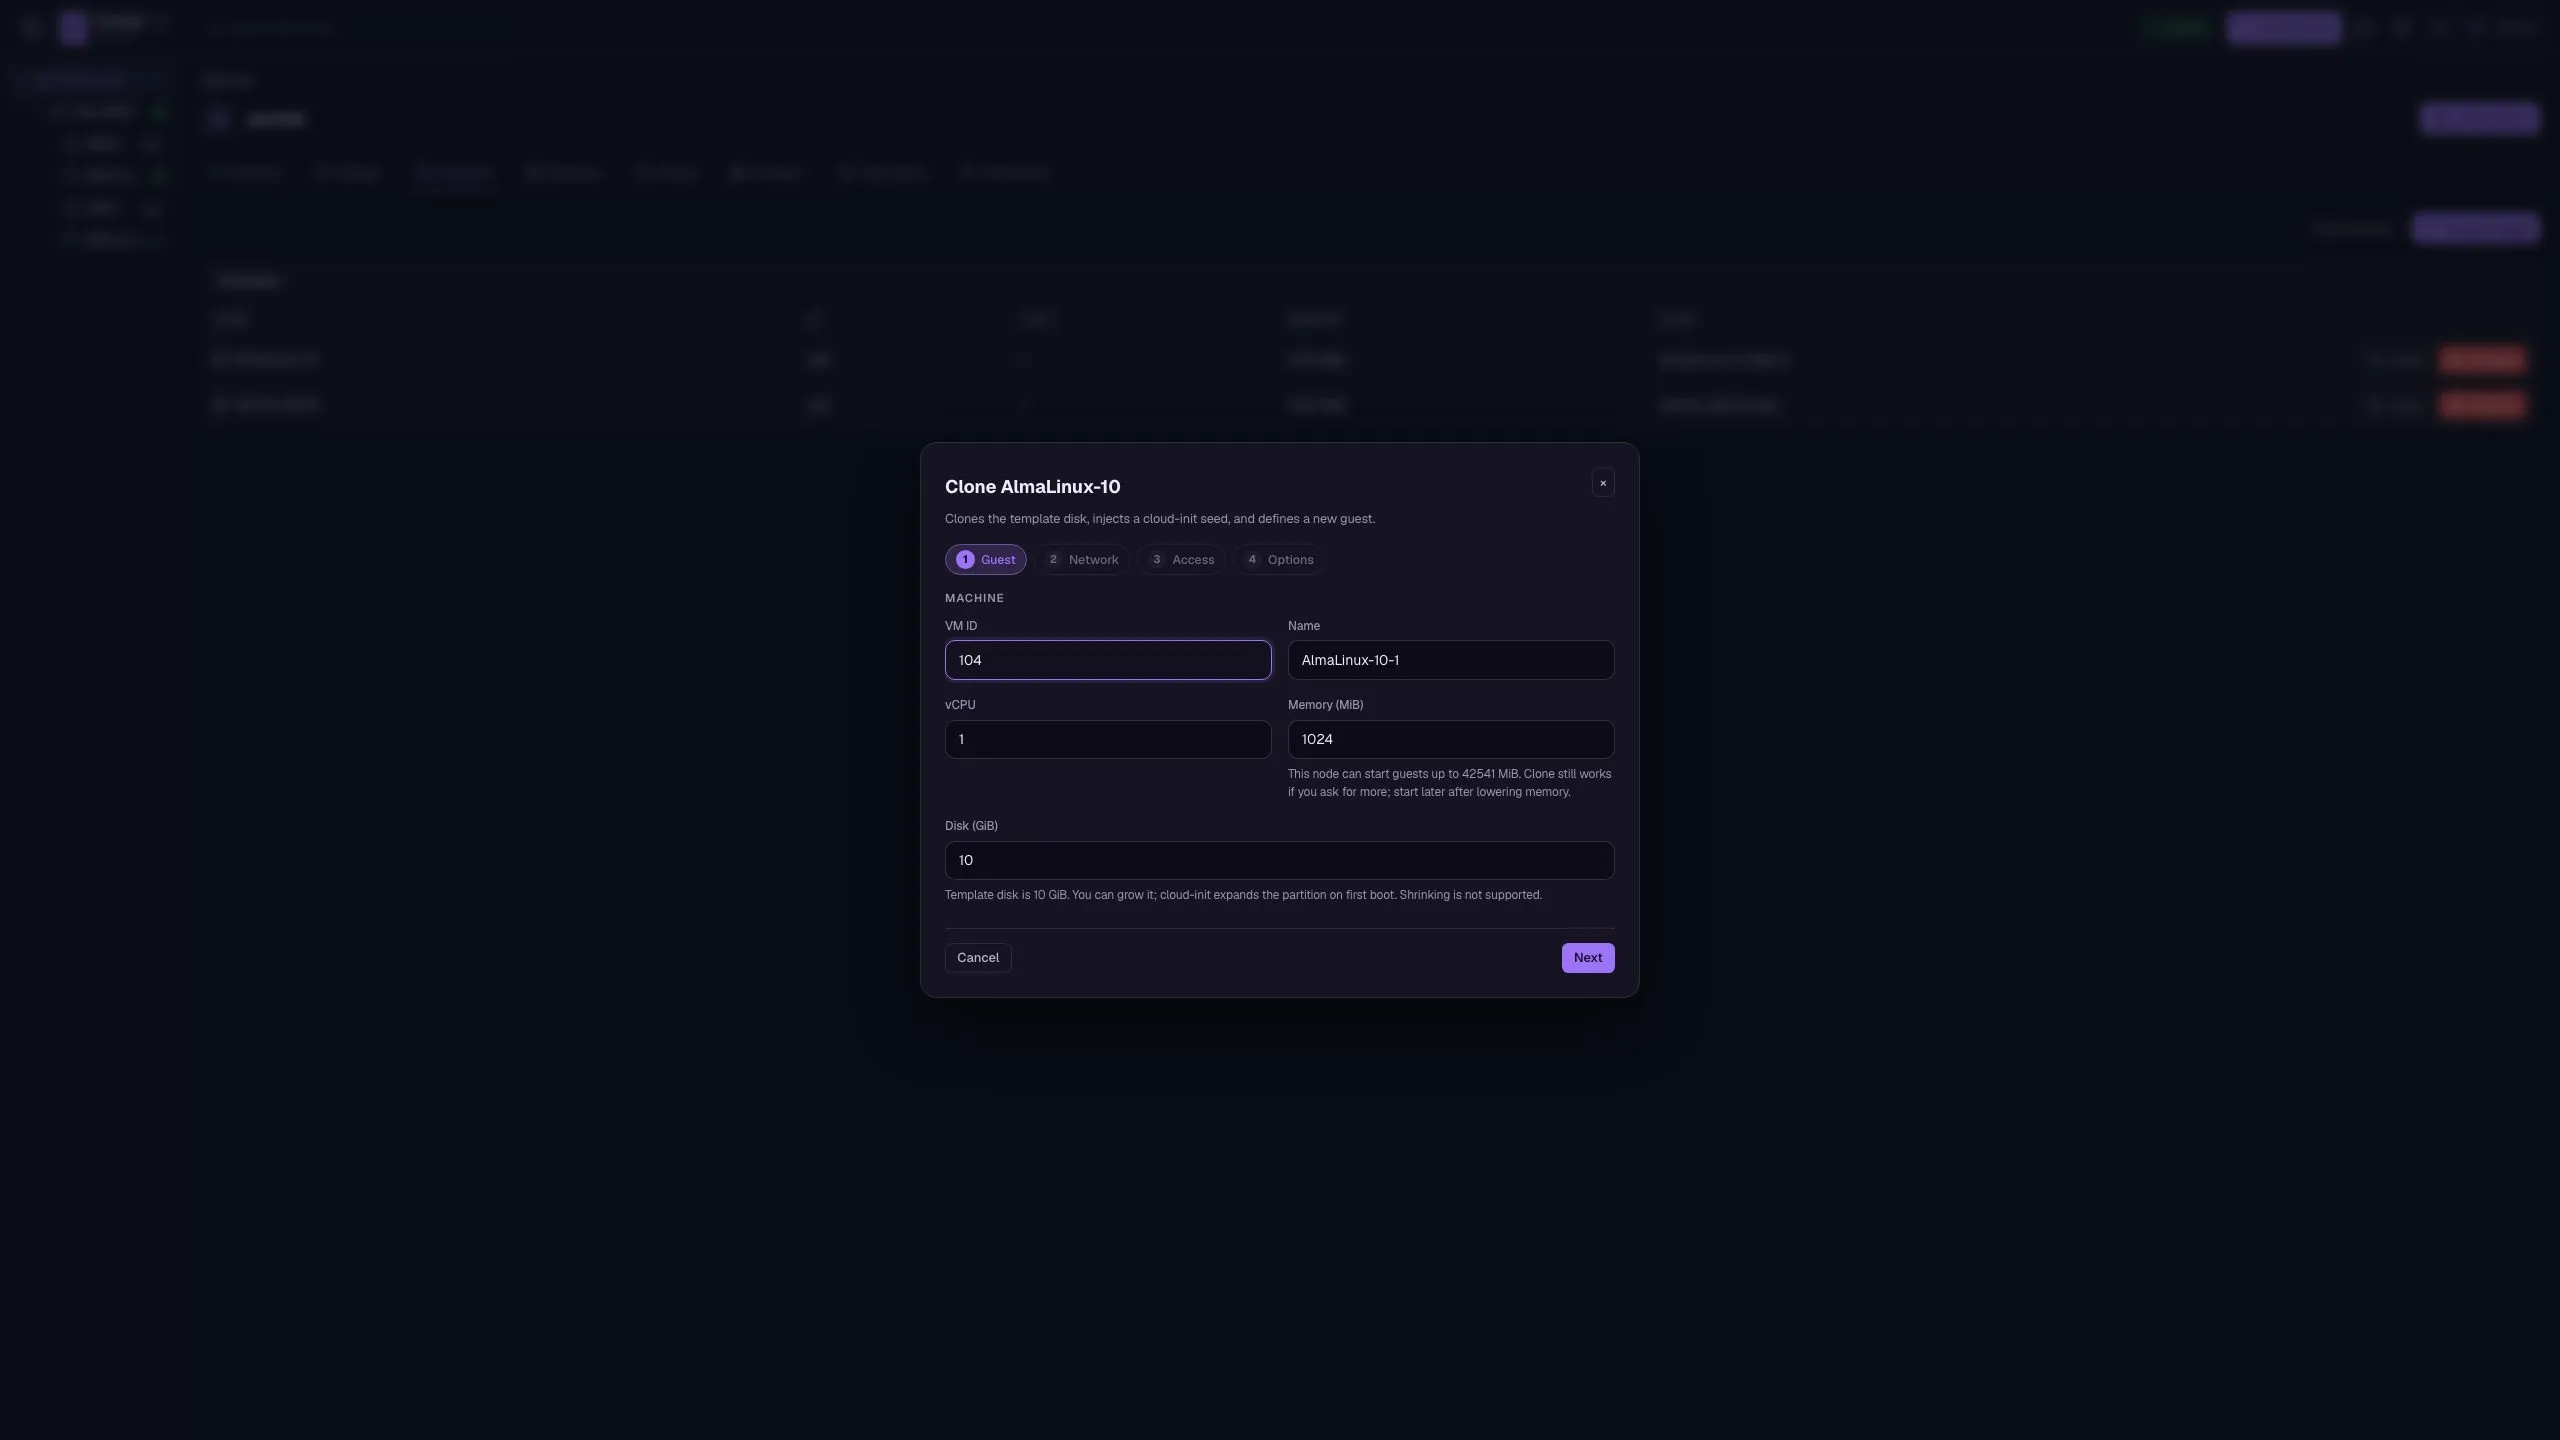Click the Memory (MiB) field
Viewport: 2560px width, 1440px height.
[1451, 740]
